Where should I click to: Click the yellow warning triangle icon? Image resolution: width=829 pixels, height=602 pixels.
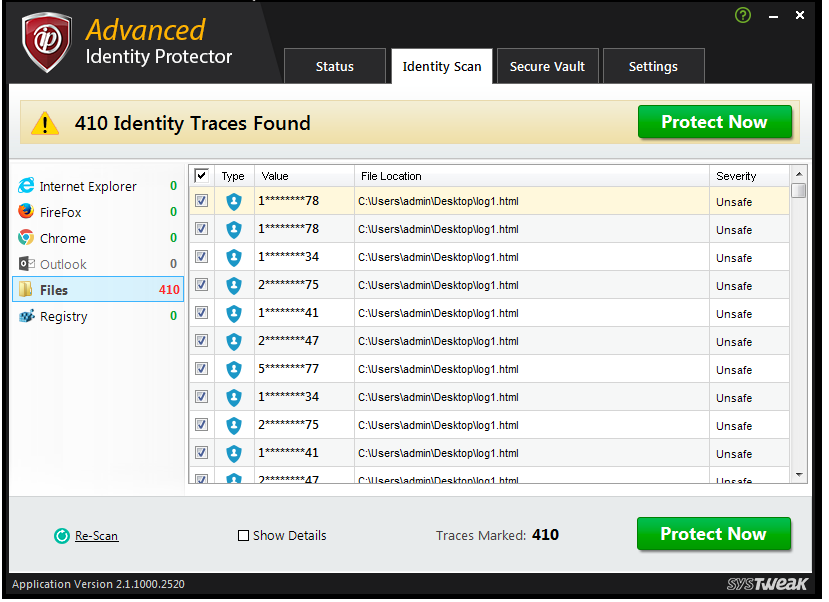(45, 124)
